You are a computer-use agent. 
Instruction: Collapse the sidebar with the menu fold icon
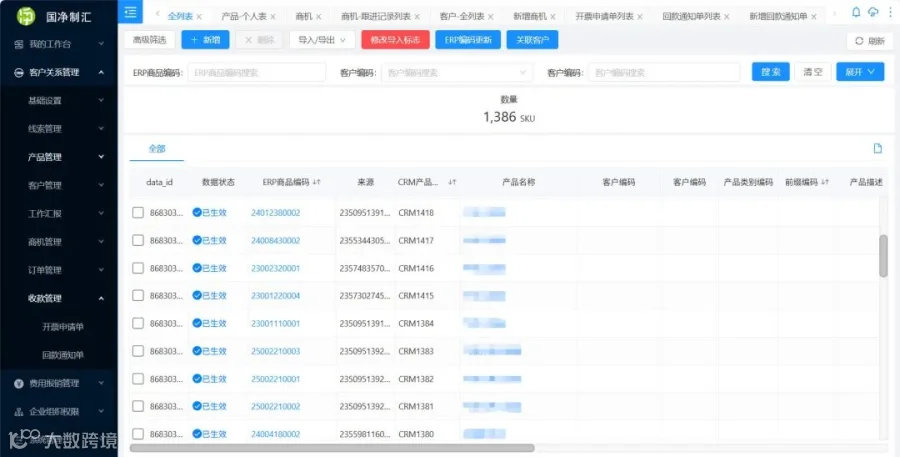pyautogui.click(x=130, y=11)
